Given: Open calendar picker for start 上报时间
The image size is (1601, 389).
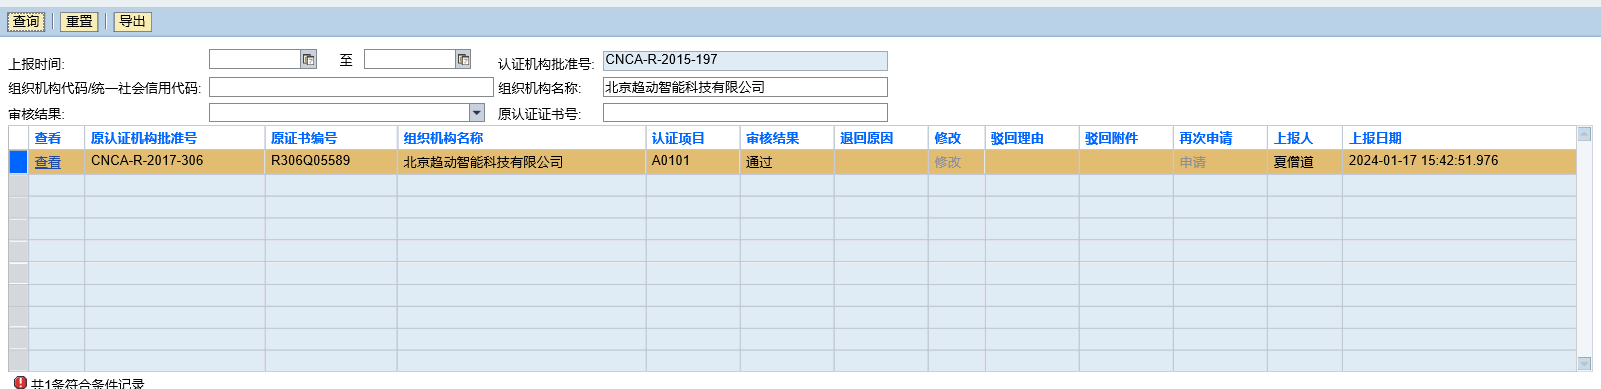Looking at the screenshot, I should (309, 60).
